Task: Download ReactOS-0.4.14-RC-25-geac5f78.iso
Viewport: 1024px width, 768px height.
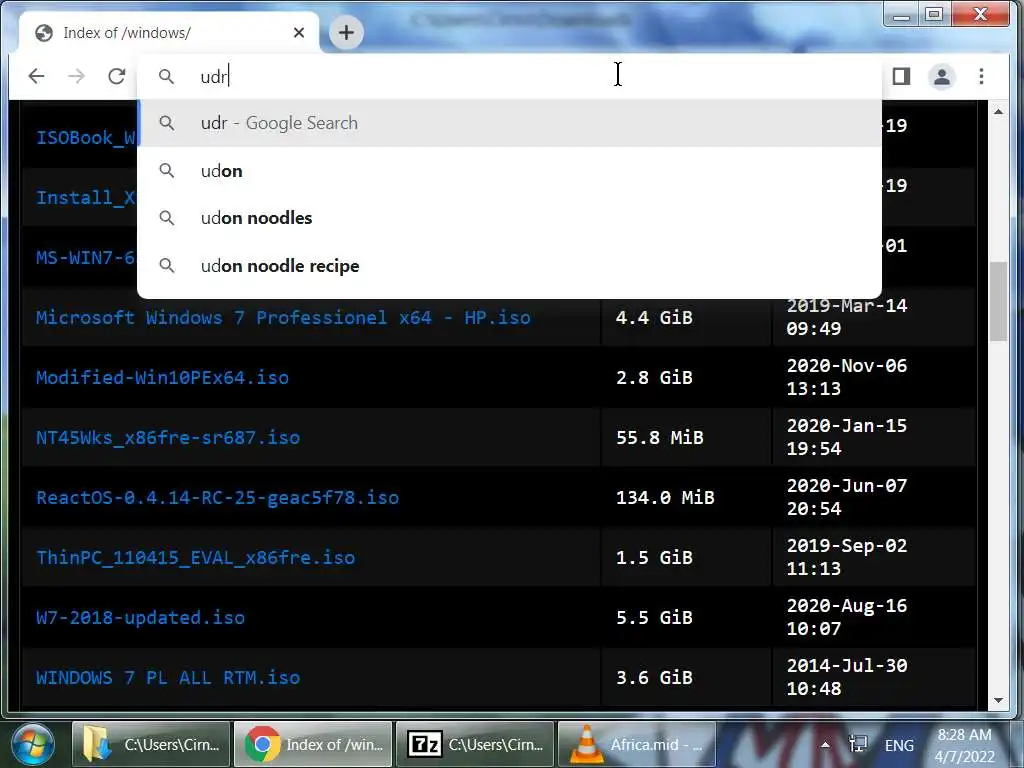Action: coord(217,498)
